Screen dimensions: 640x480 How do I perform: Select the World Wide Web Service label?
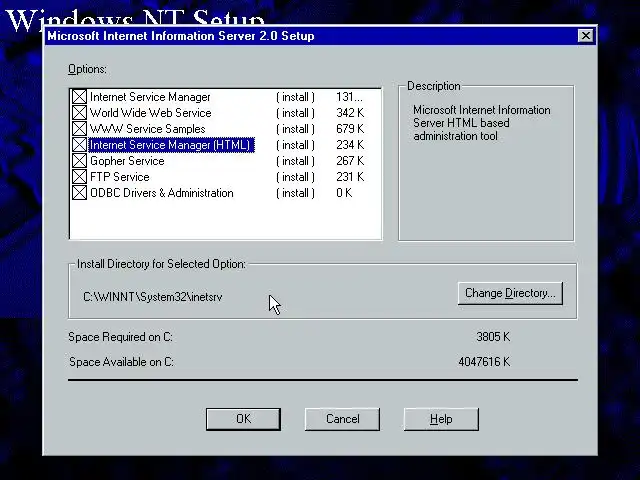click(x=151, y=113)
